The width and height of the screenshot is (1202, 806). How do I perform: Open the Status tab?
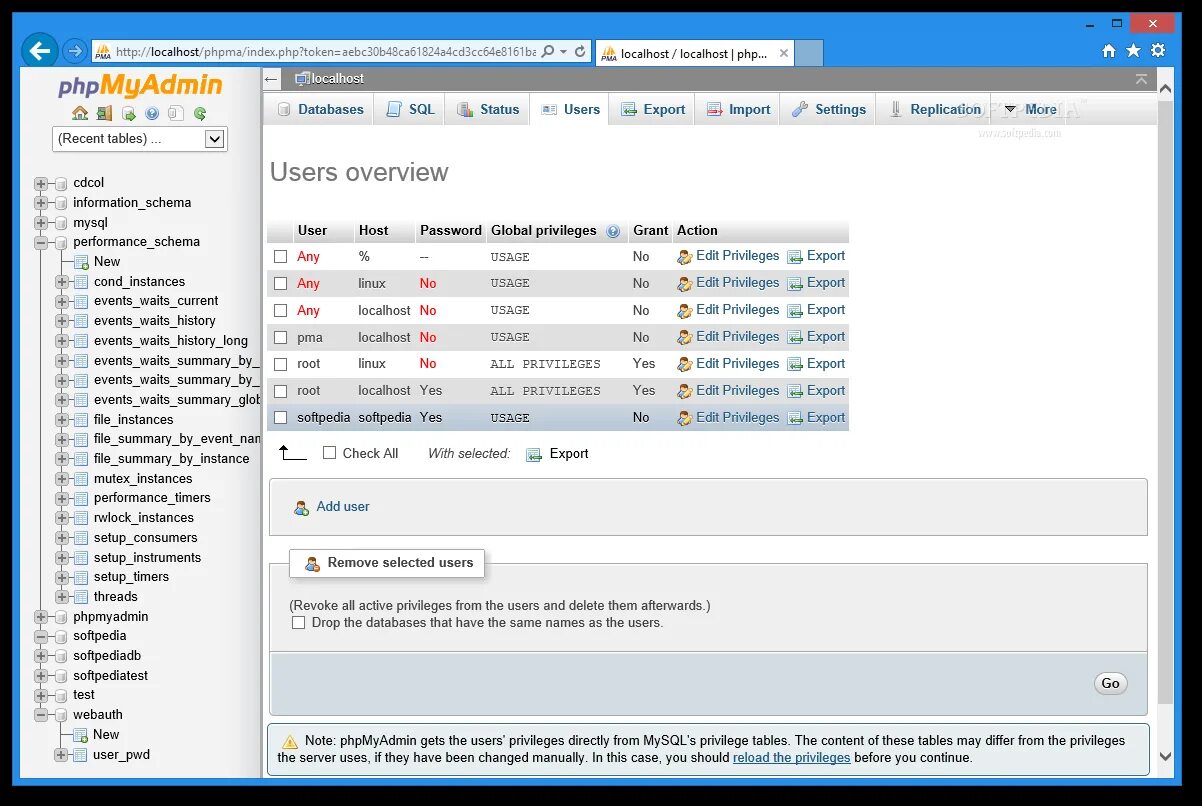pyautogui.click(x=488, y=110)
